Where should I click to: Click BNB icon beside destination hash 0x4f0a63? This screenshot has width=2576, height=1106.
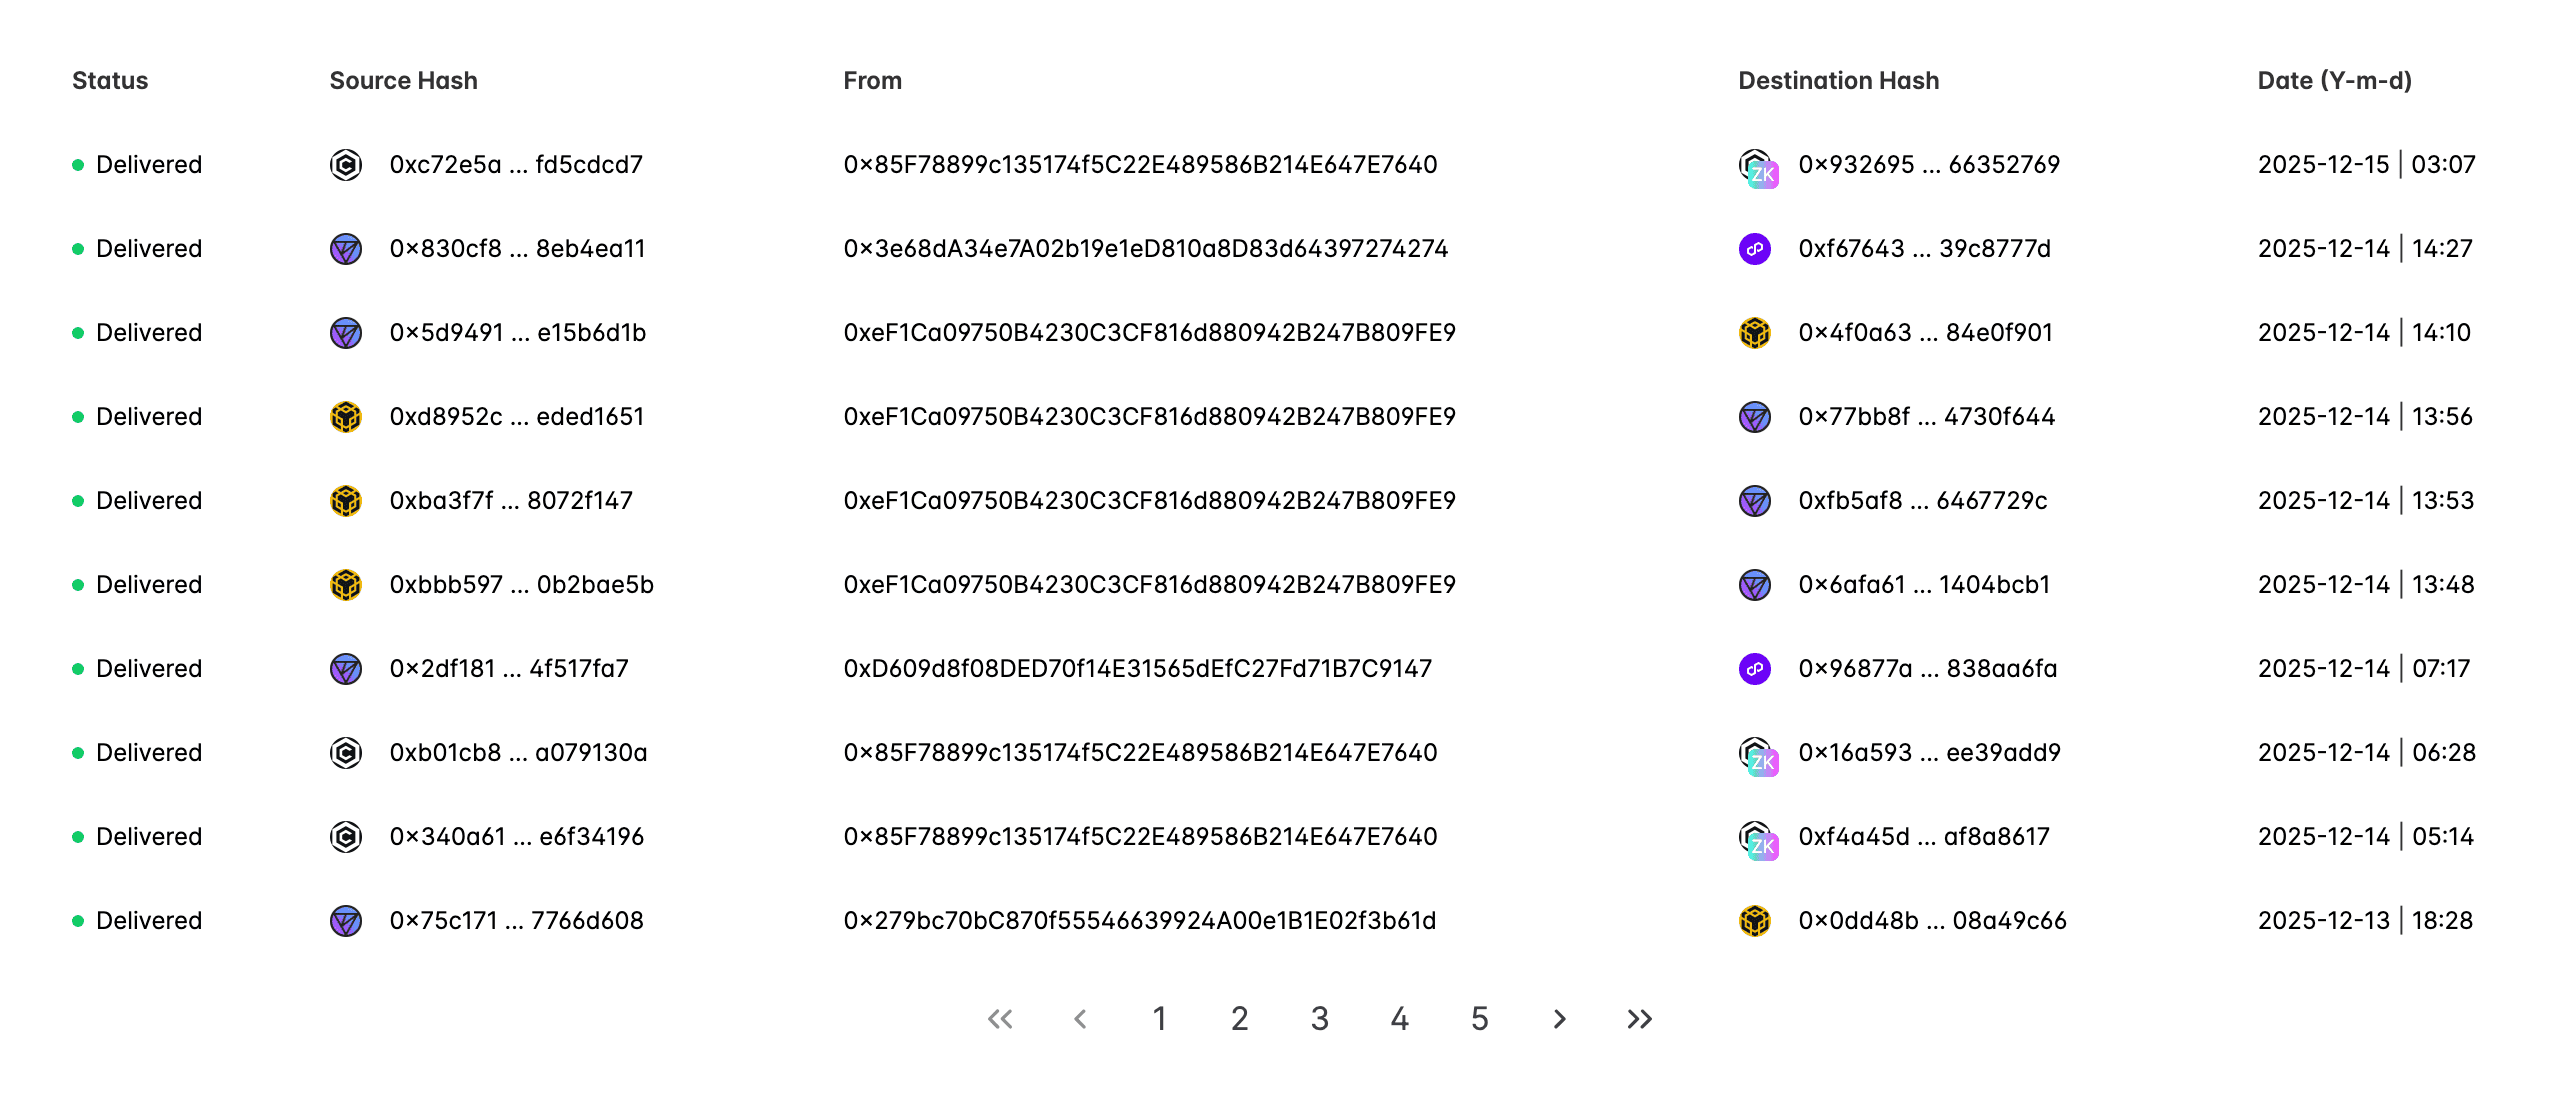coord(1755,333)
